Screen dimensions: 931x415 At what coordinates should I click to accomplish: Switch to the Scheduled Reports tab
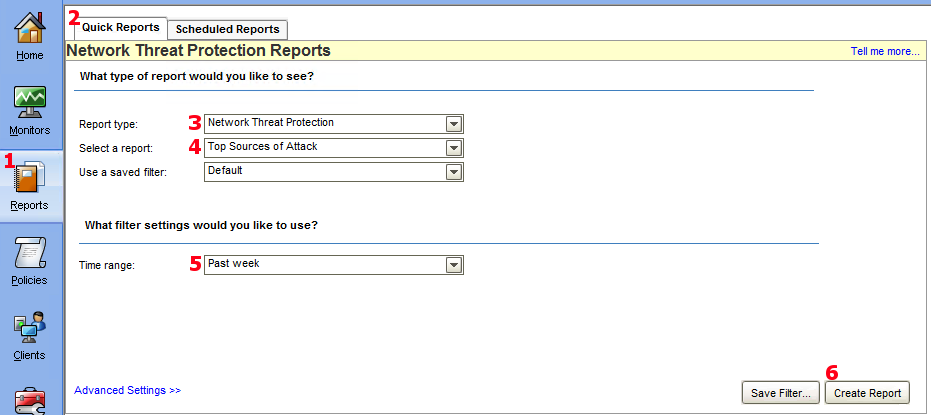228,29
